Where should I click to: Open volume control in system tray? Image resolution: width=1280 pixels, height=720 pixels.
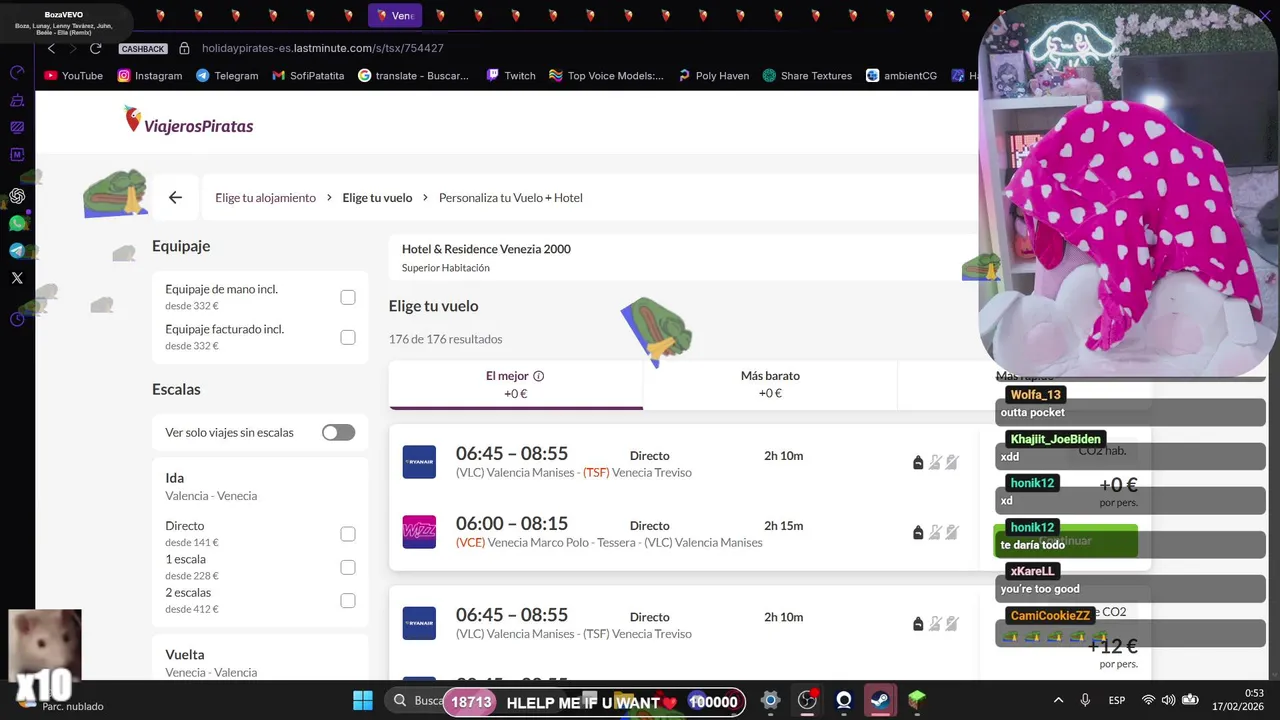click(1169, 700)
